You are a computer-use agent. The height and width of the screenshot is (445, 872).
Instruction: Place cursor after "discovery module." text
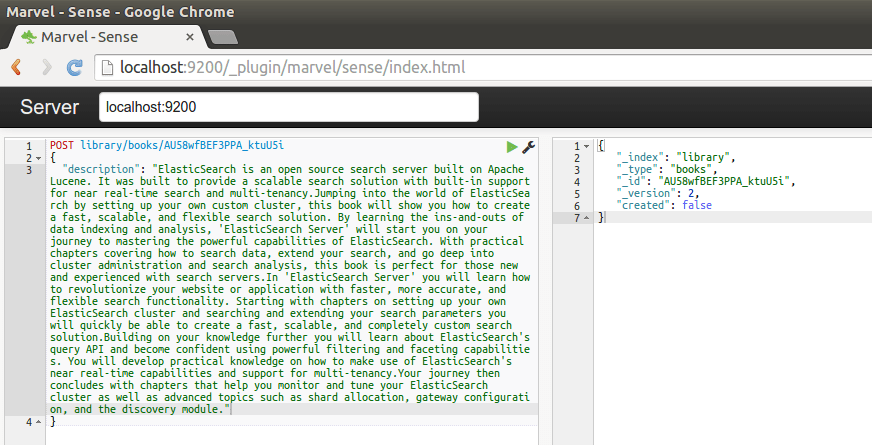coord(231,409)
